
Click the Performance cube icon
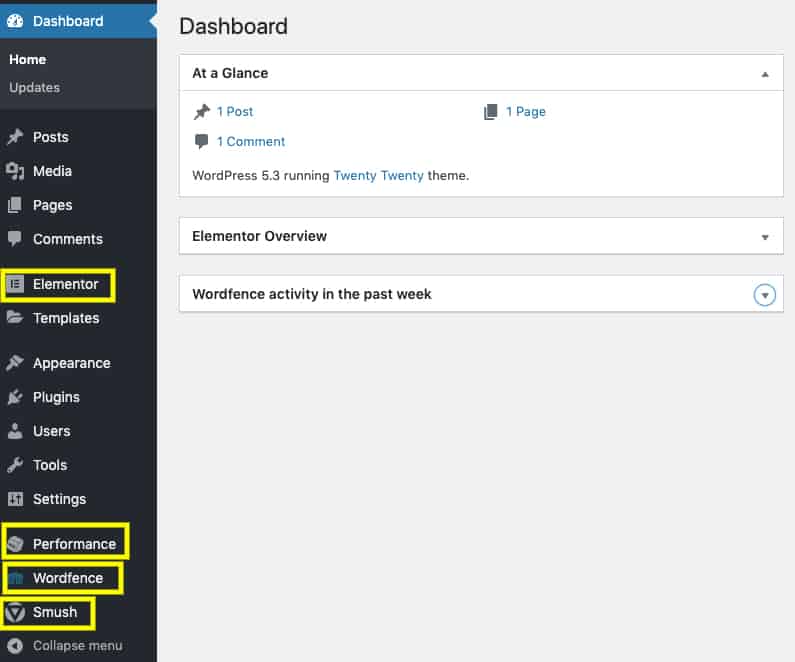pos(15,544)
